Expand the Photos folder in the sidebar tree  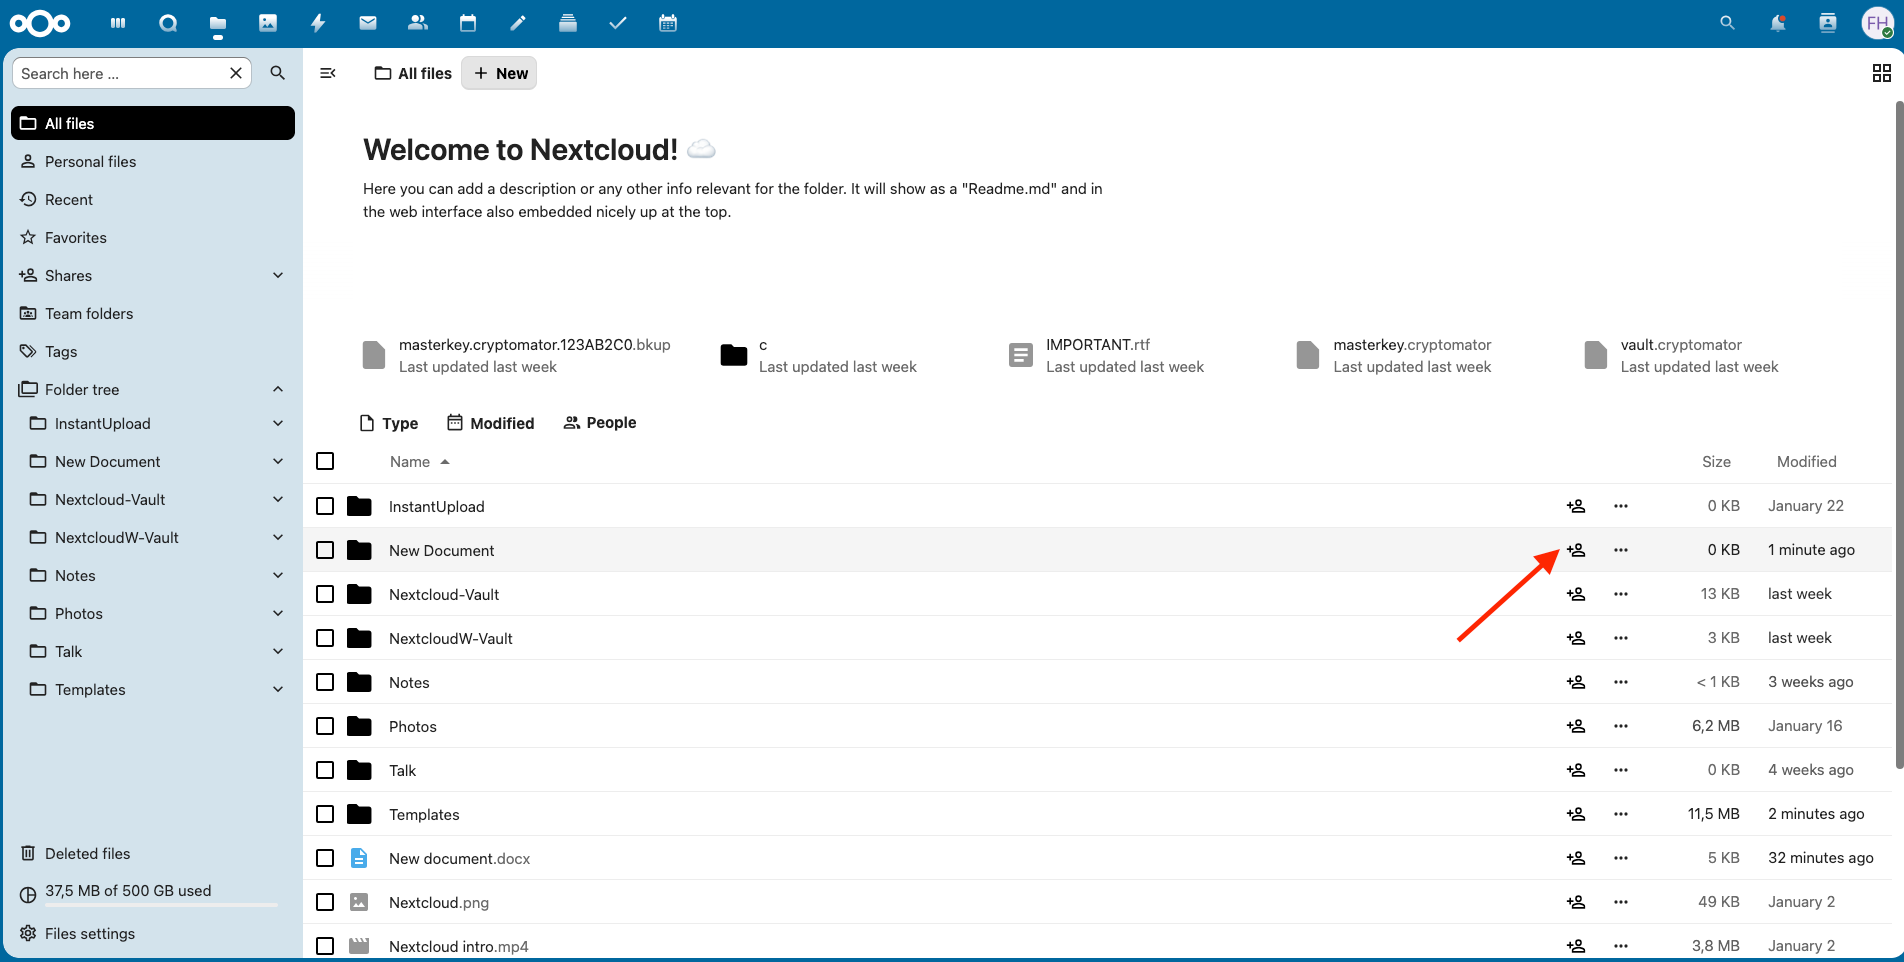[x=277, y=613]
